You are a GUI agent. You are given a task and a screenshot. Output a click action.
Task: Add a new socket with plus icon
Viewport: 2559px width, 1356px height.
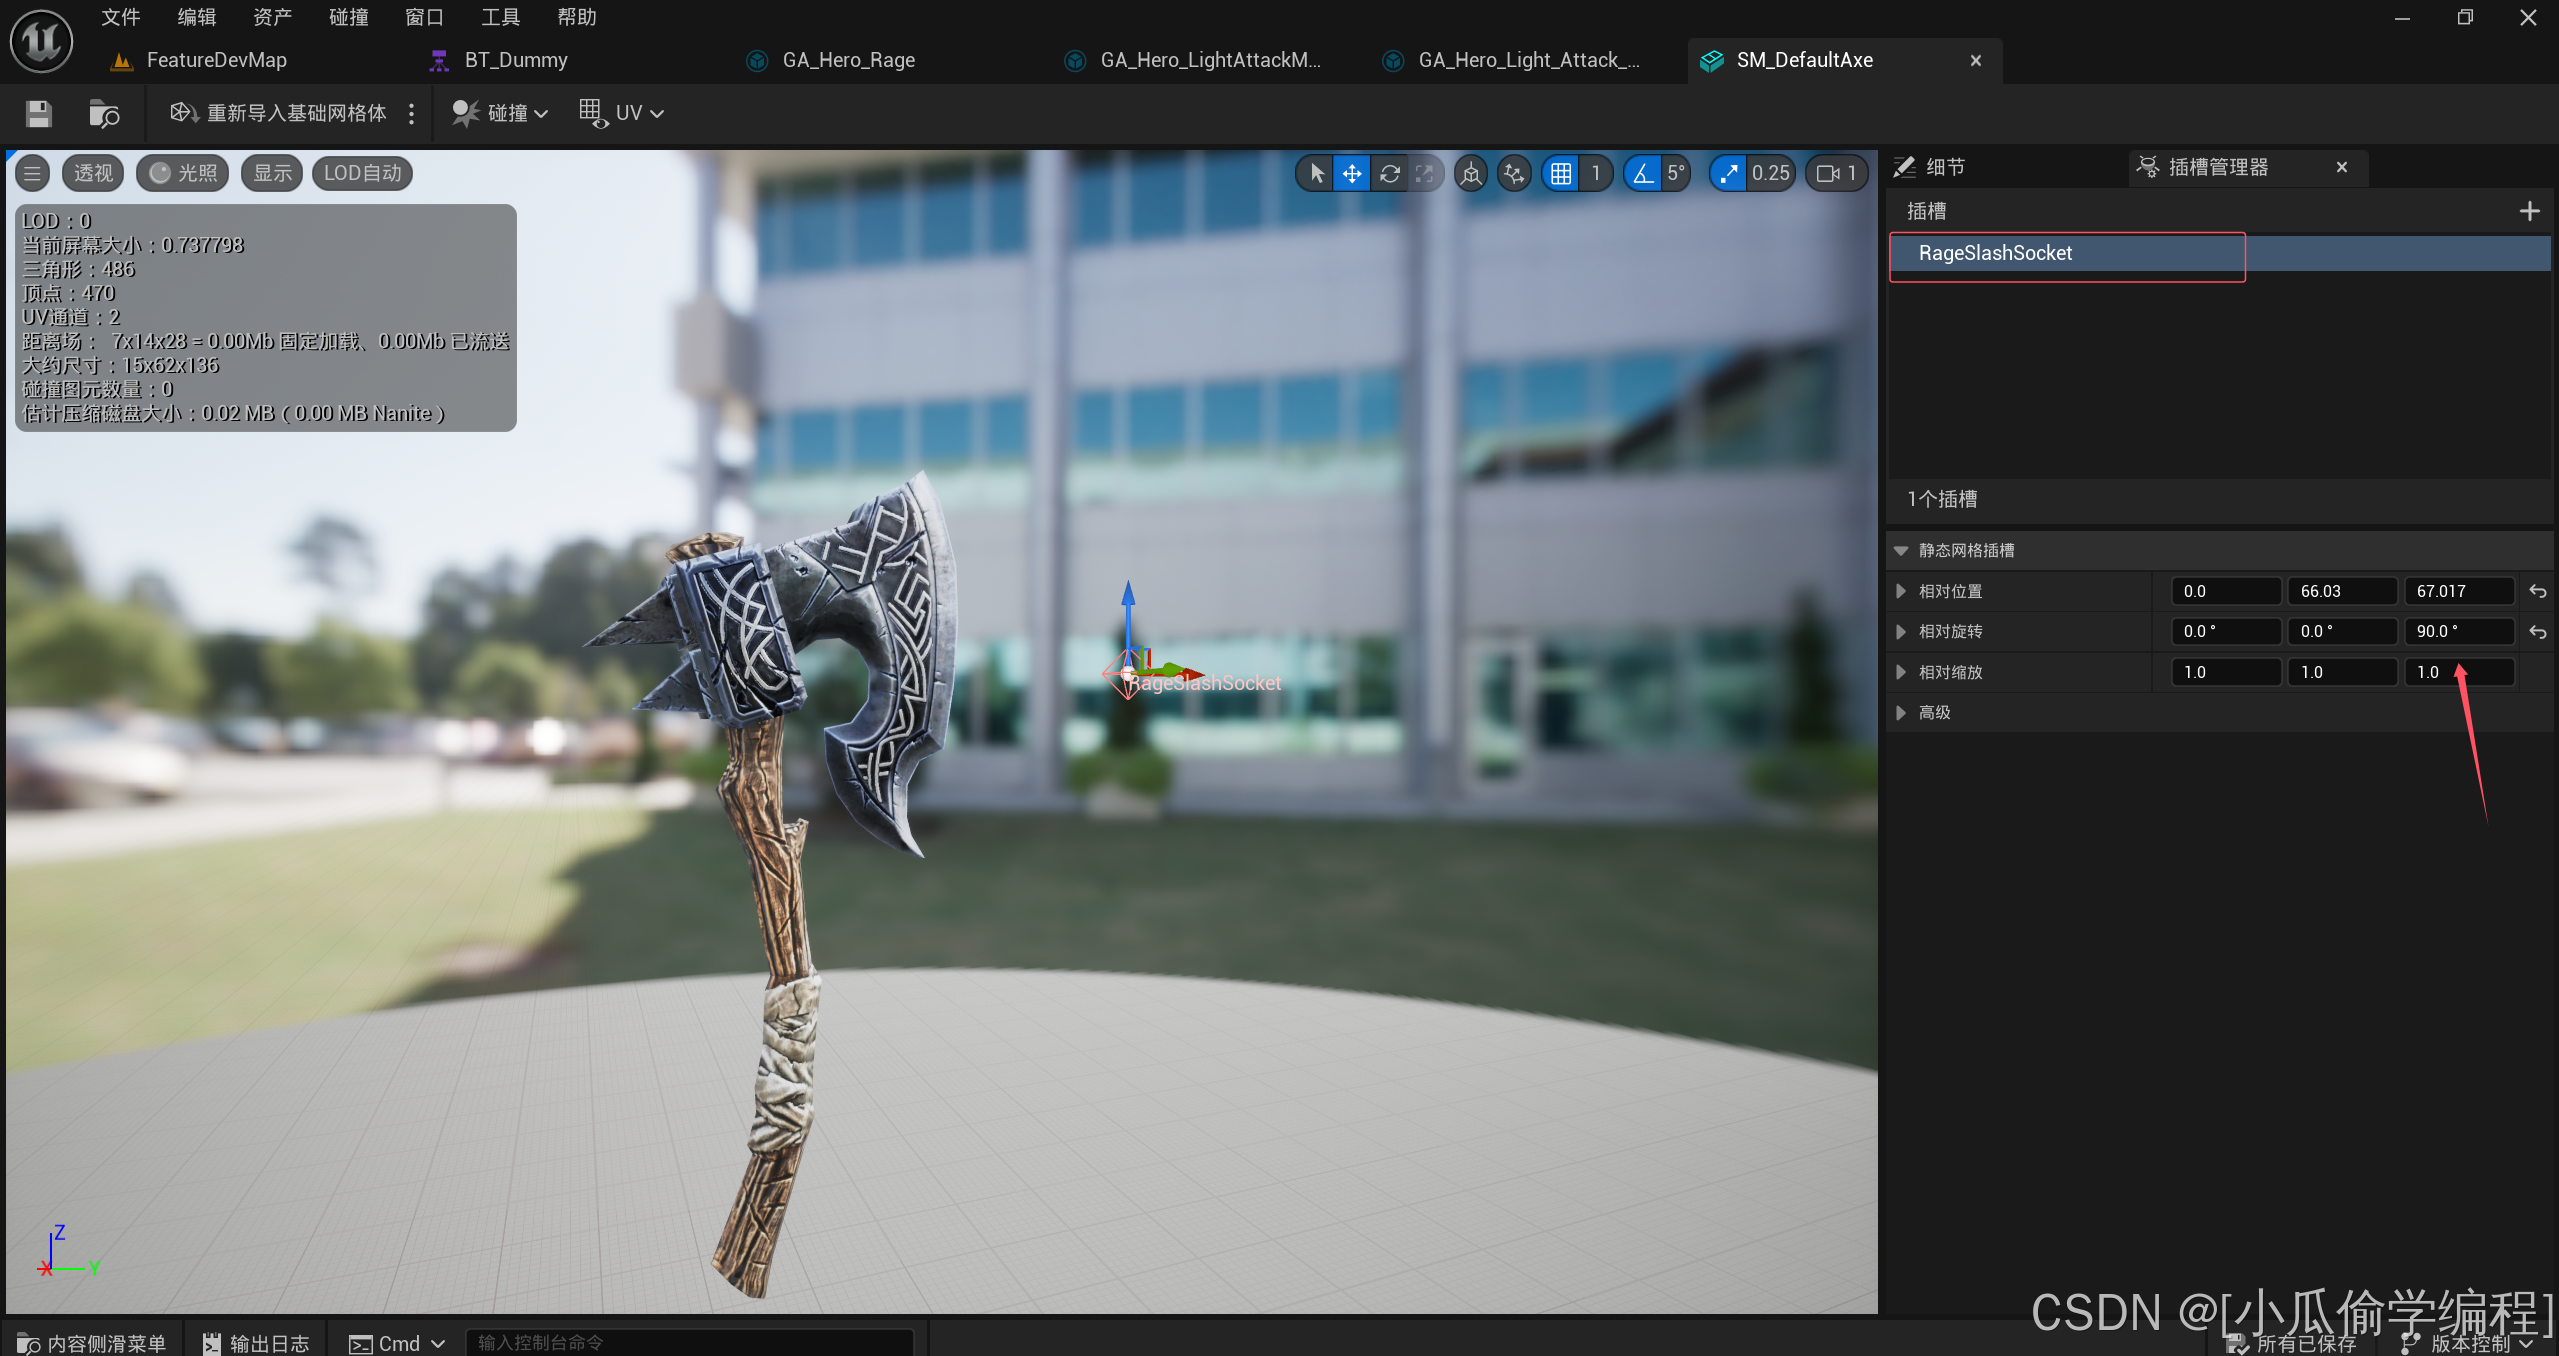click(2529, 211)
